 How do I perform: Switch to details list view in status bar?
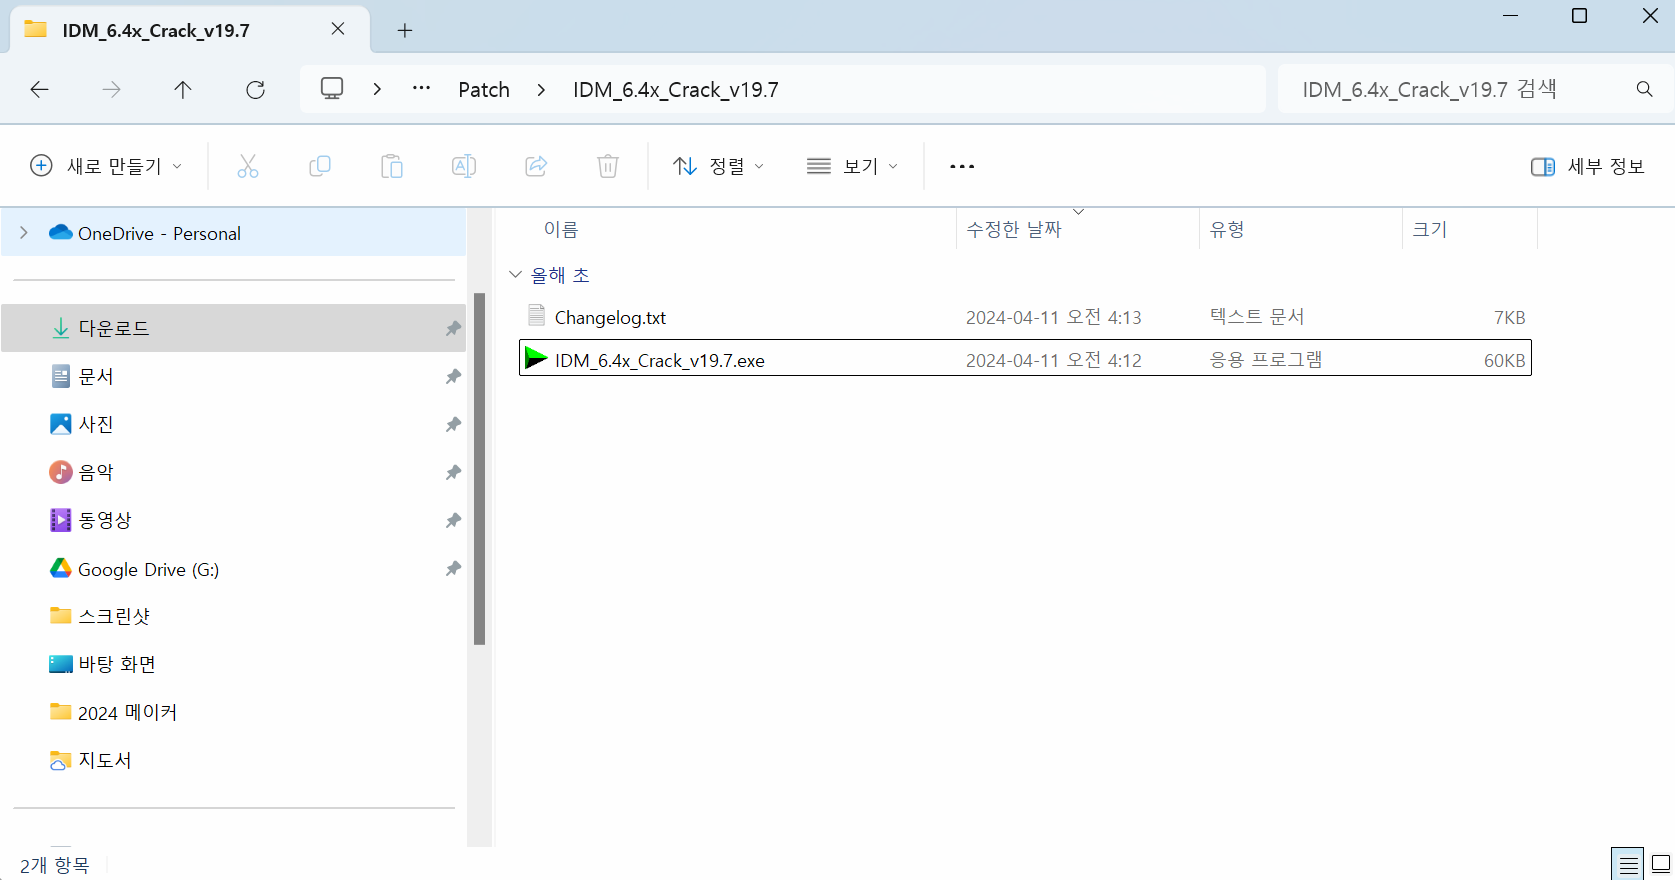pos(1628,864)
